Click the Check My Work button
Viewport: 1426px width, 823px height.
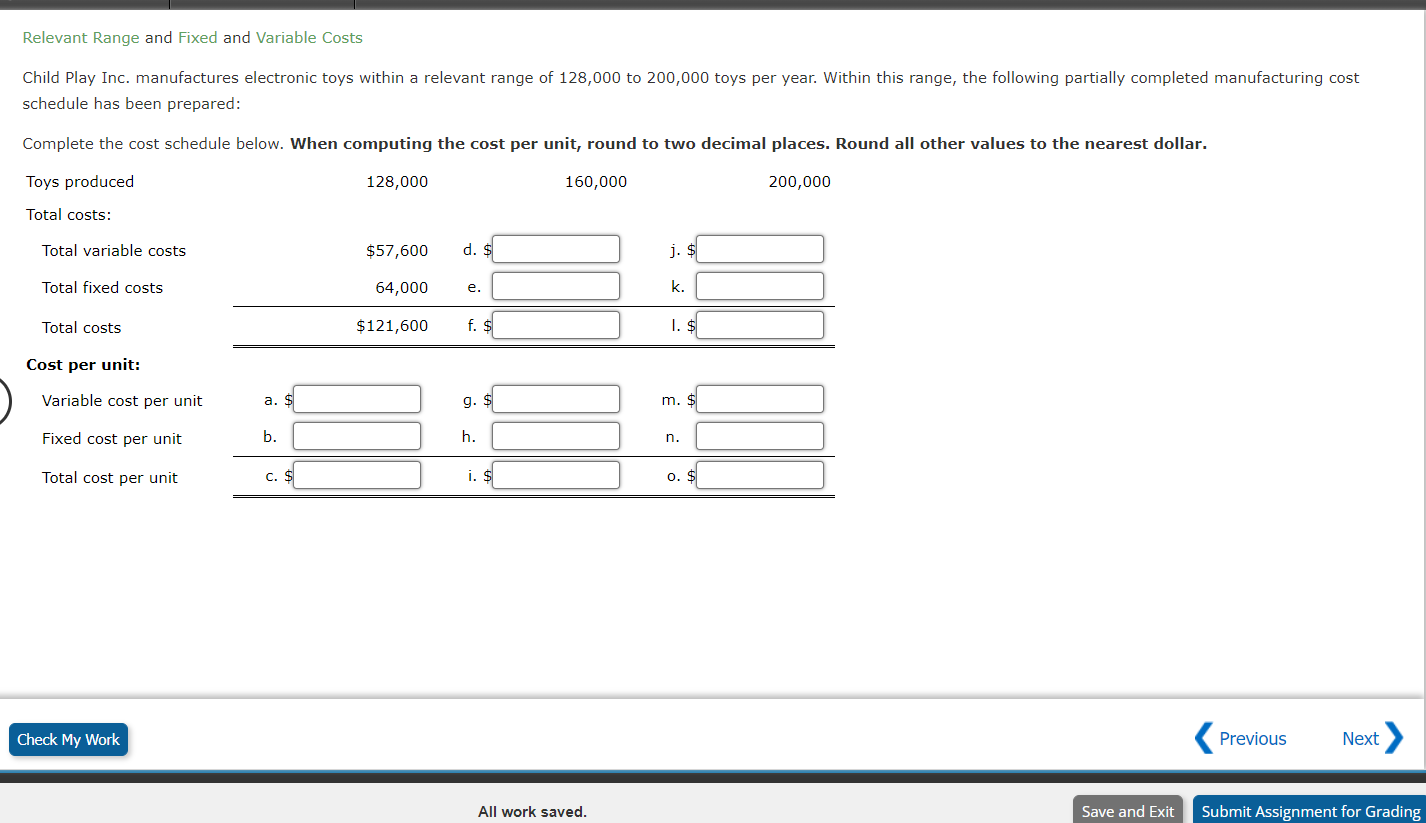(x=68, y=739)
